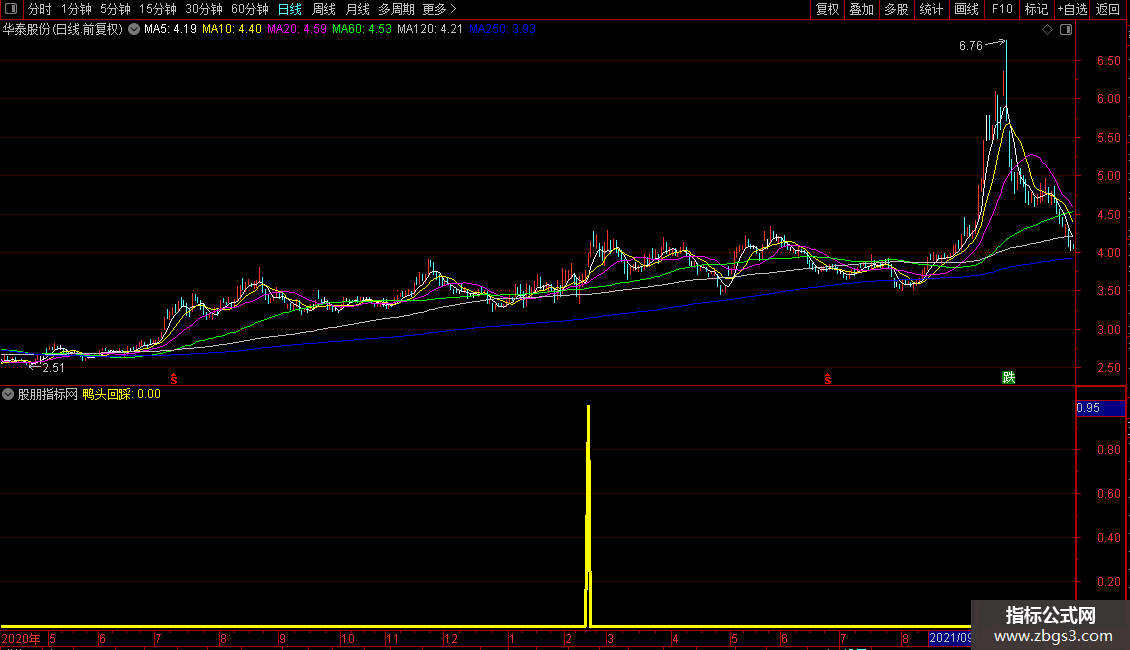
Task: Open the 复权 adjustment menu
Action: point(827,9)
